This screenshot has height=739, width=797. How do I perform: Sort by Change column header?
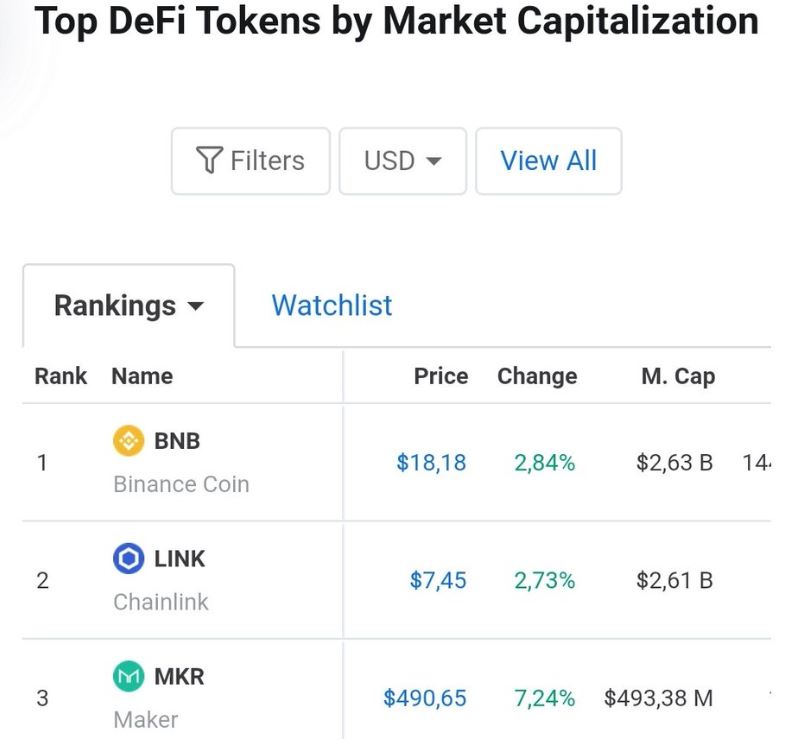click(x=537, y=376)
